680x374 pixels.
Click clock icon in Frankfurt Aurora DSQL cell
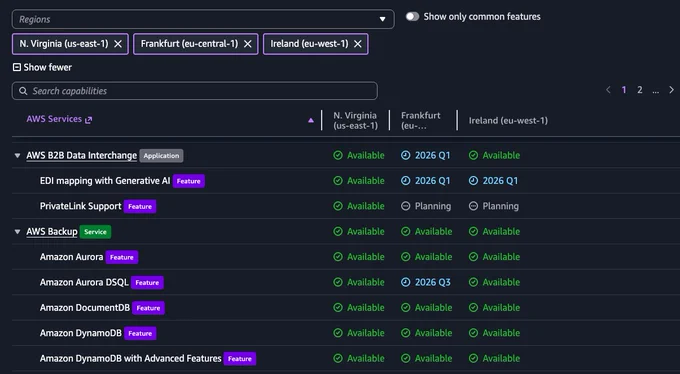(x=405, y=282)
